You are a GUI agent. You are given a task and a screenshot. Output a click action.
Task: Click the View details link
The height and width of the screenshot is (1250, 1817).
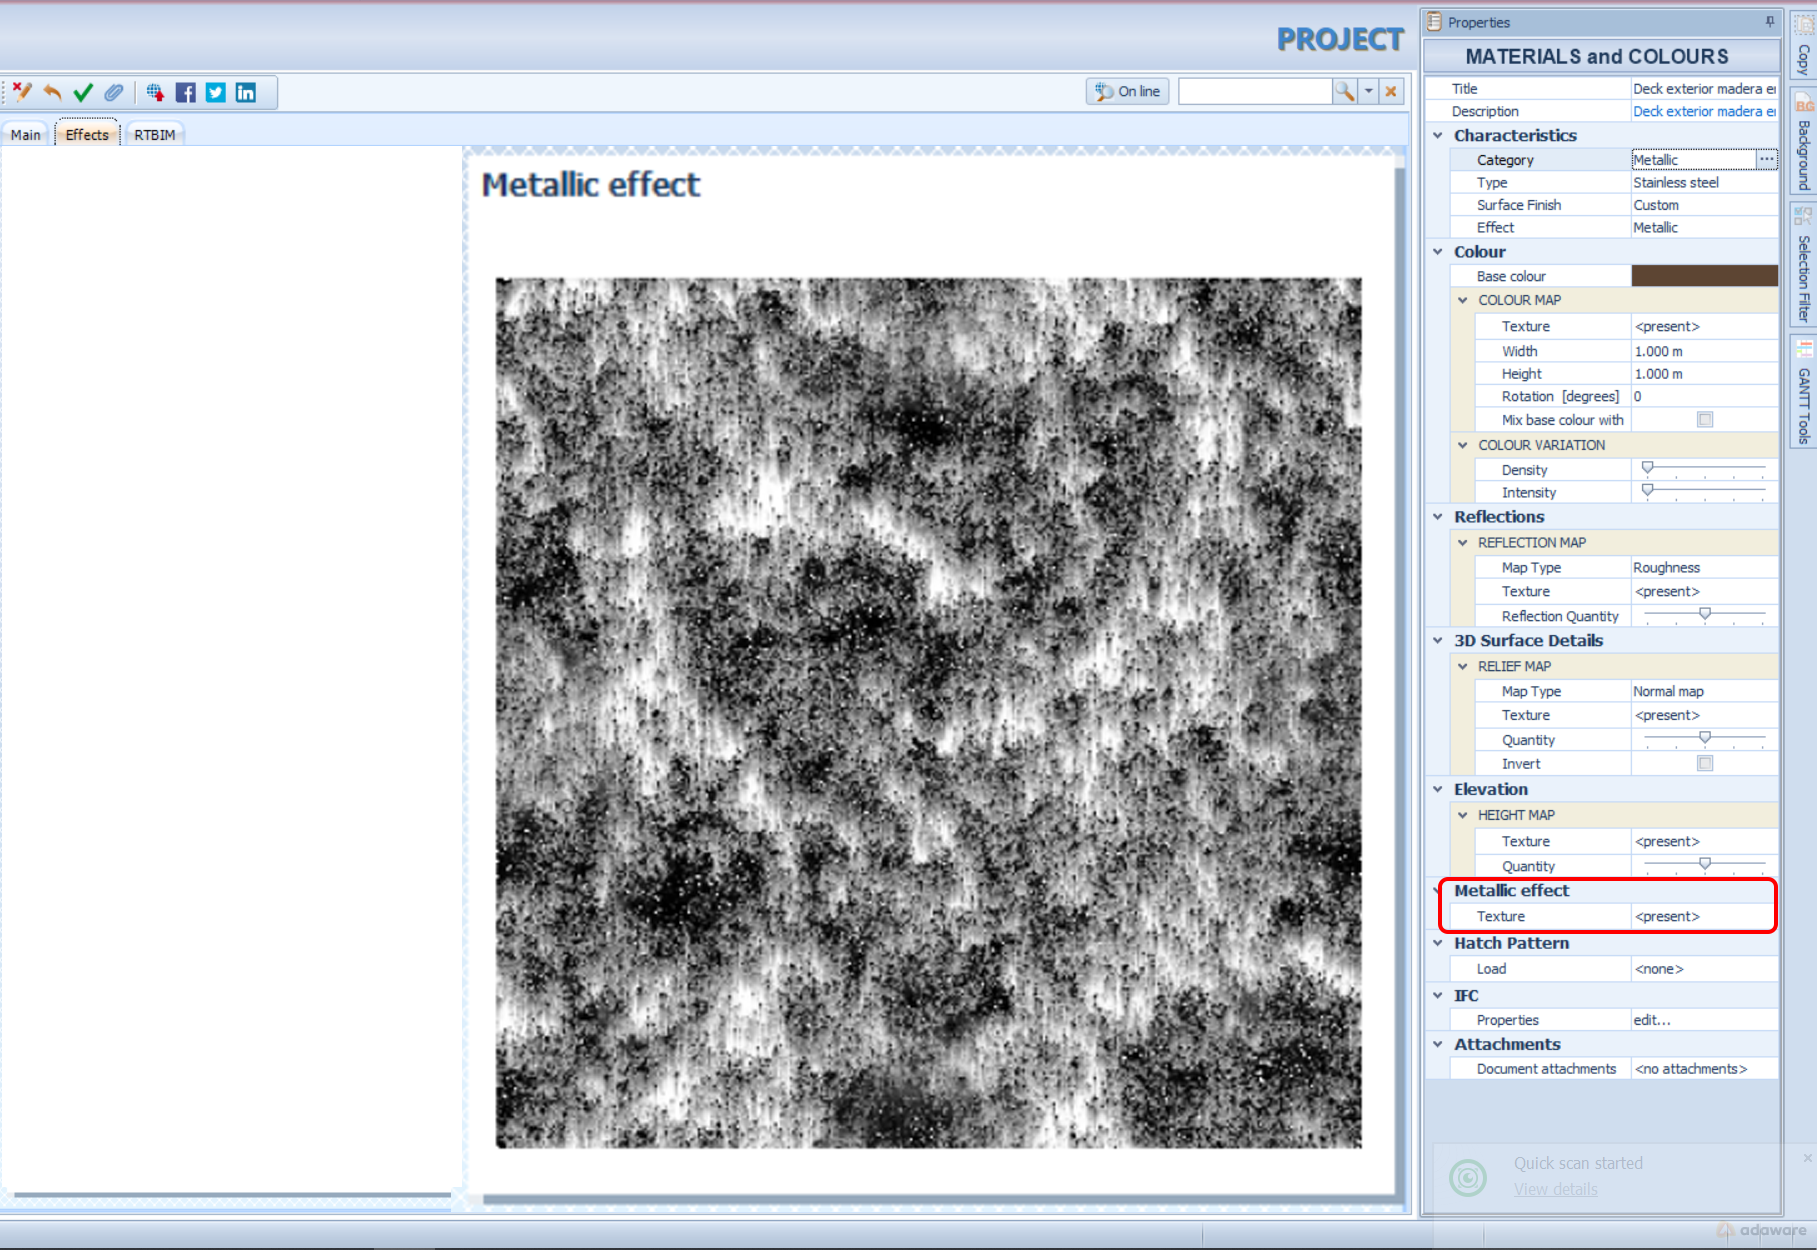[1555, 1189]
